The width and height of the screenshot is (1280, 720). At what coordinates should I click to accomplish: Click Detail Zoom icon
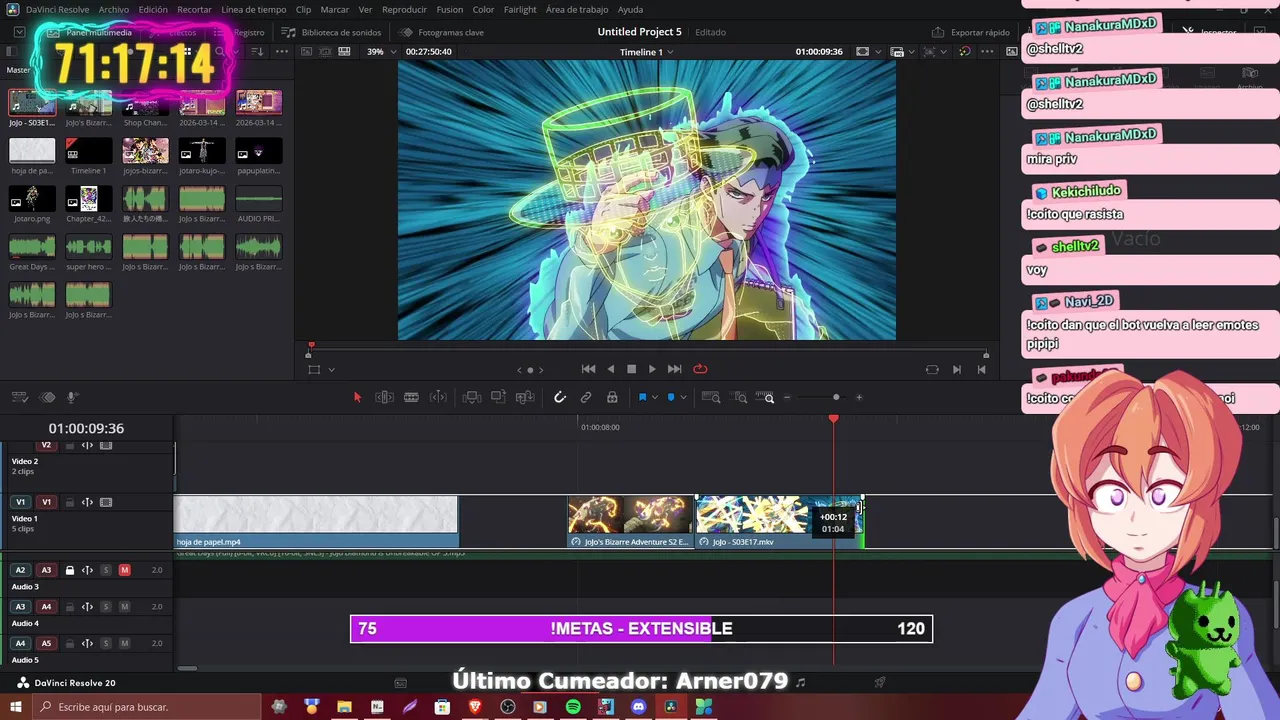(x=741, y=397)
